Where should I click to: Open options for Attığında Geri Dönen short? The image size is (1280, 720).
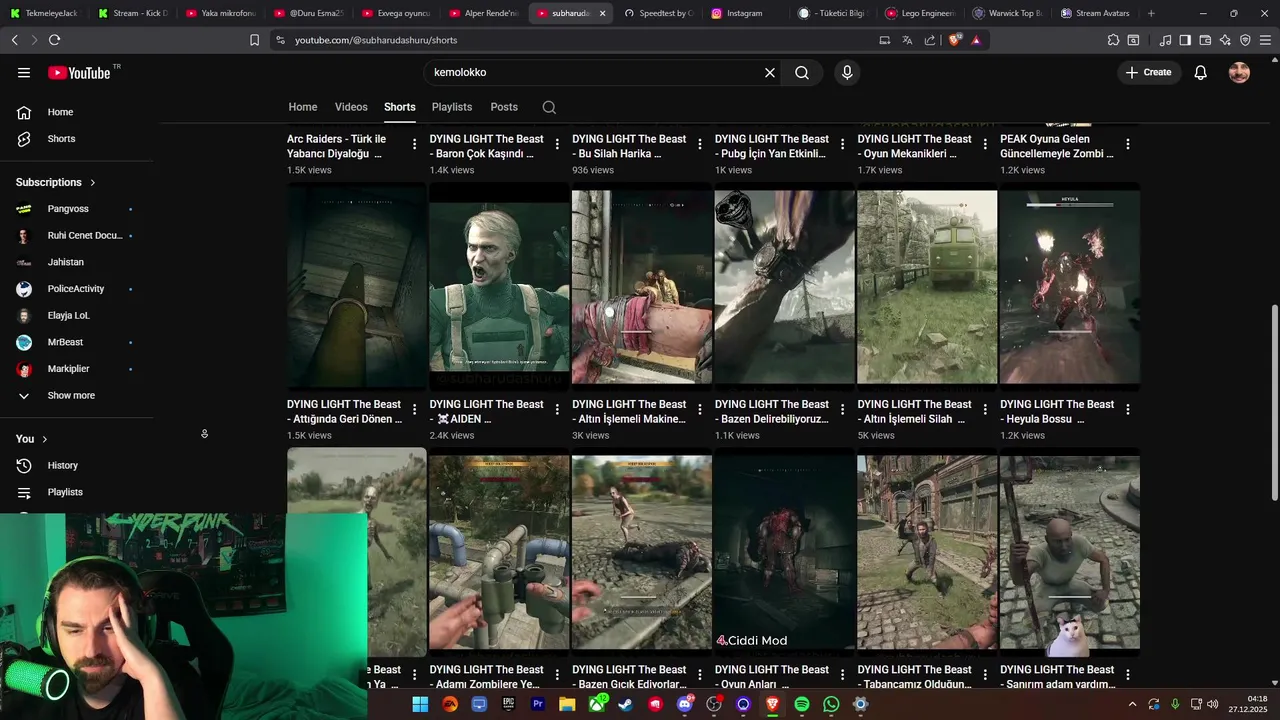coord(414,410)
